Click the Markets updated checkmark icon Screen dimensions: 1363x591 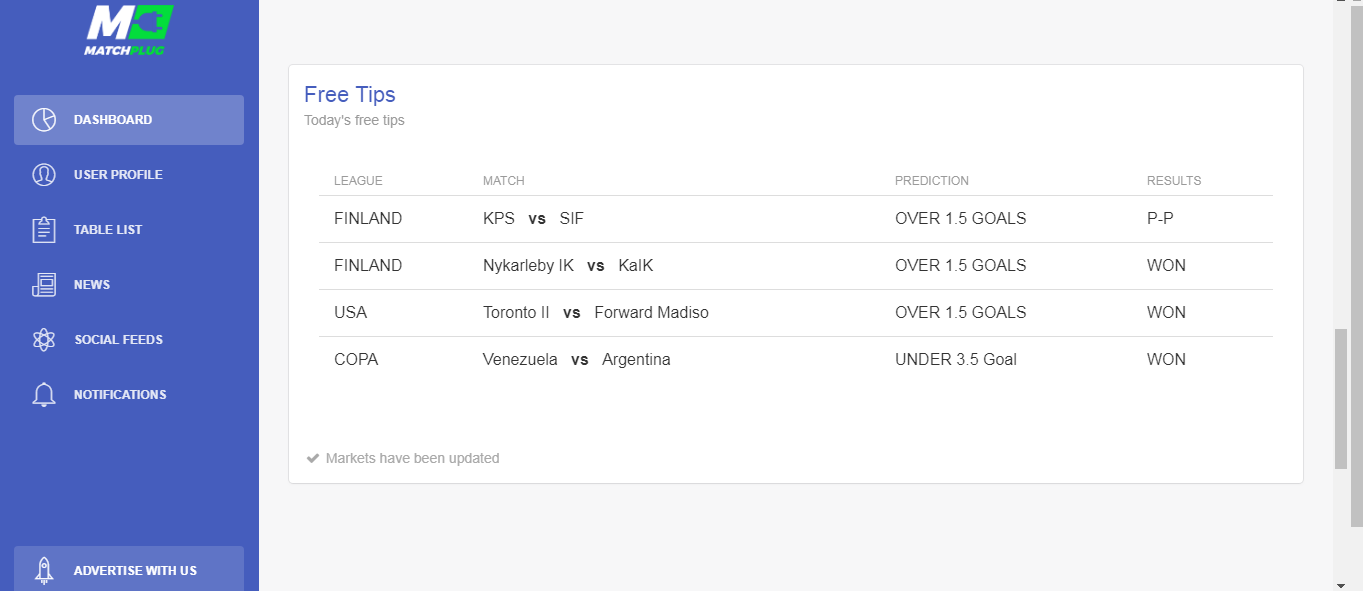coord(313,458)
